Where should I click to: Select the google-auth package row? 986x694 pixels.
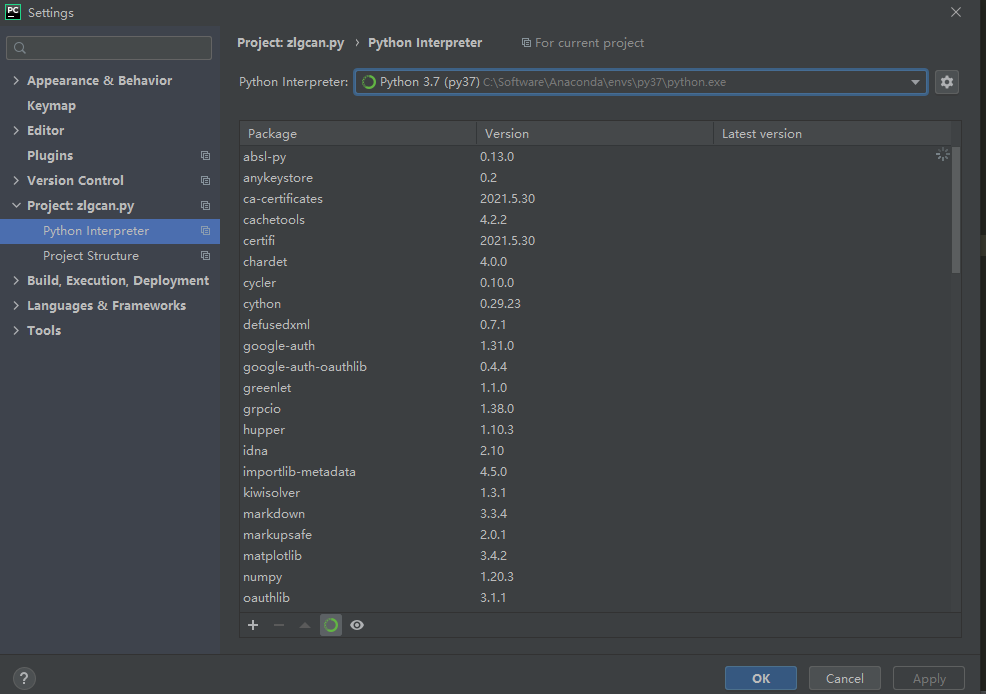pos(595,346)
